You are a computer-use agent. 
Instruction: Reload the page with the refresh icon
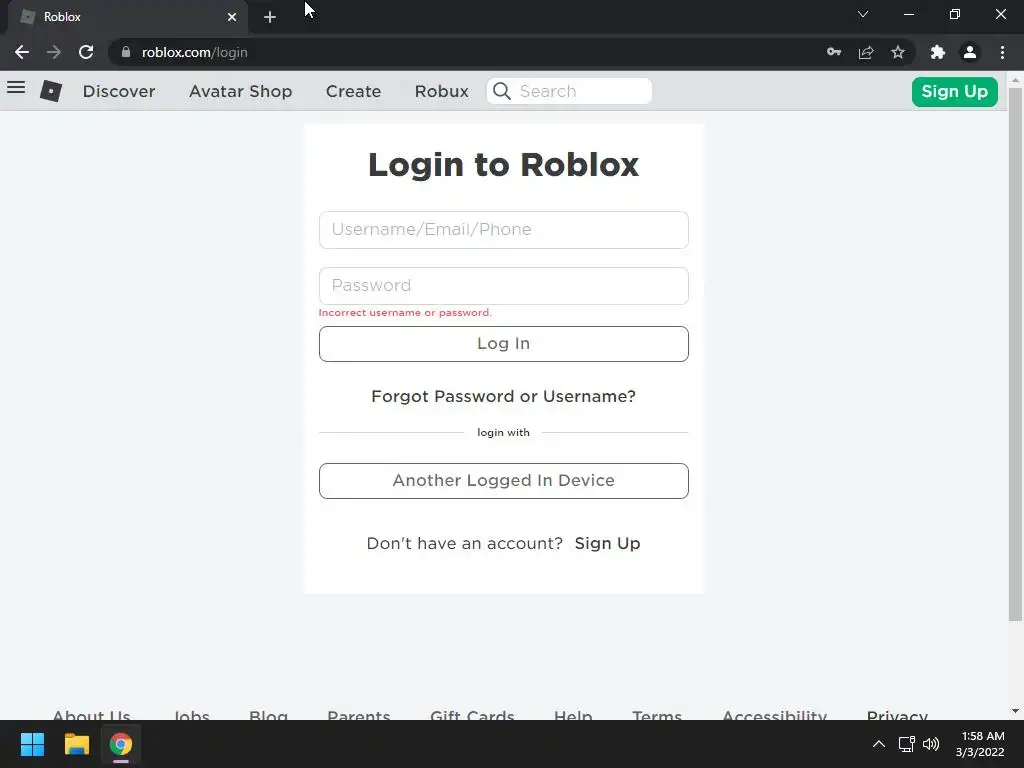[x=86, y=52]
